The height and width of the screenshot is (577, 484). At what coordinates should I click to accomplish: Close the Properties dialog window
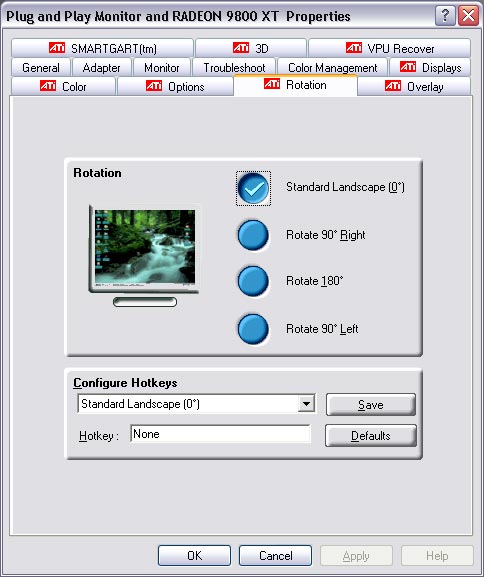468,16
